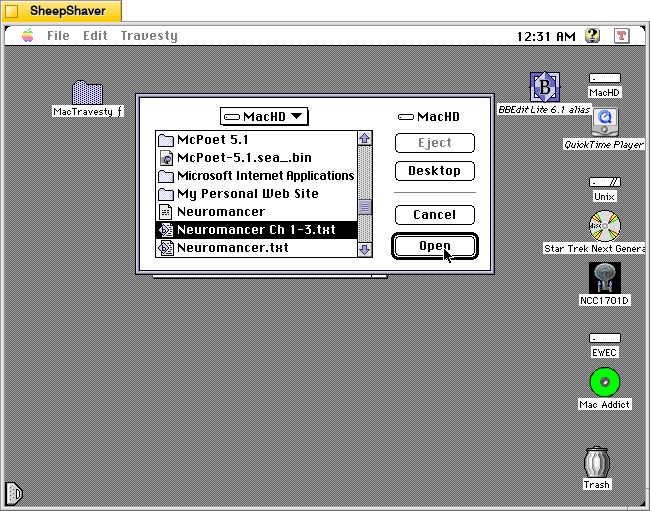Open the application switcher T icon
Viewport: 650px width, 511px height.
[x=621, y=36]
